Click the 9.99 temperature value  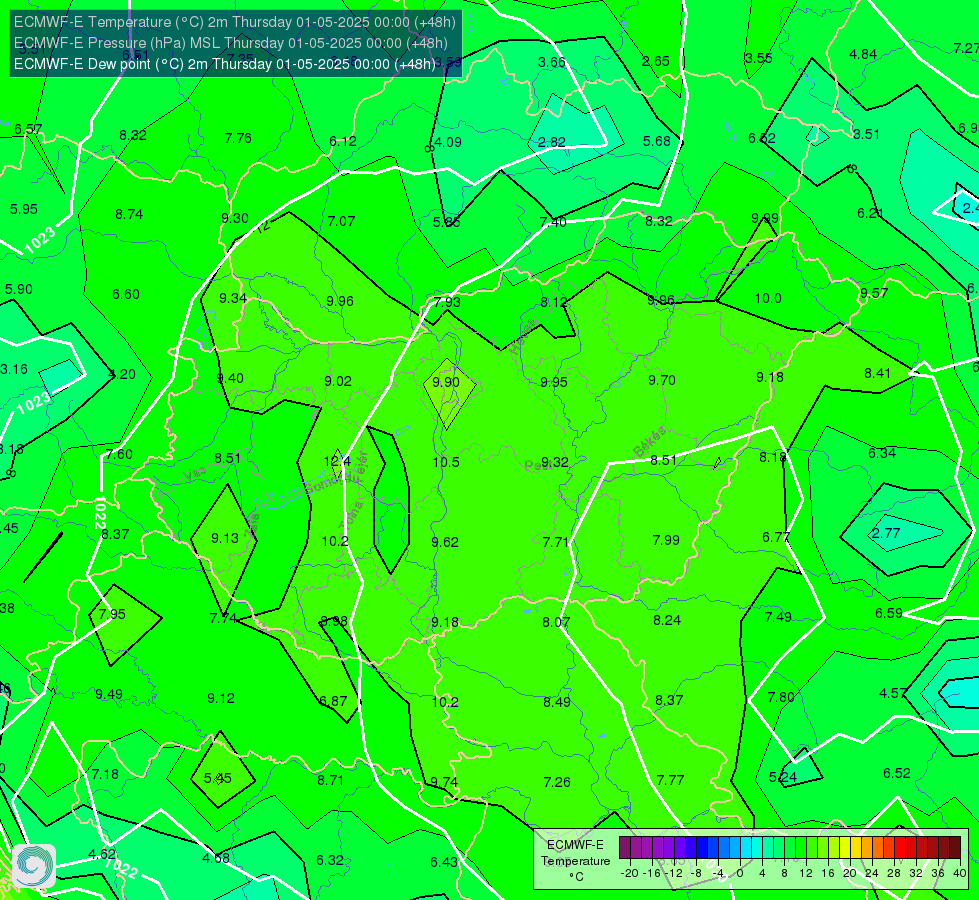(x=765, y=218)
